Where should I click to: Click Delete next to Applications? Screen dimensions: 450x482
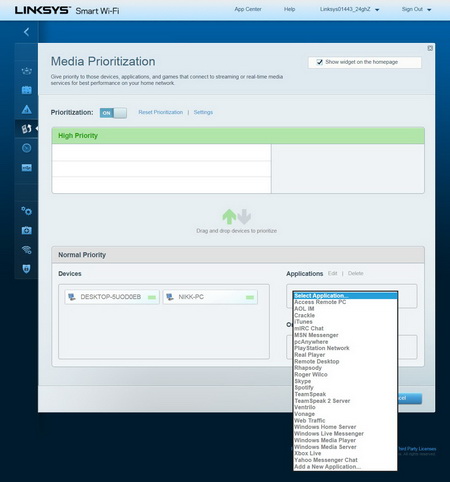tap(355, 273)
